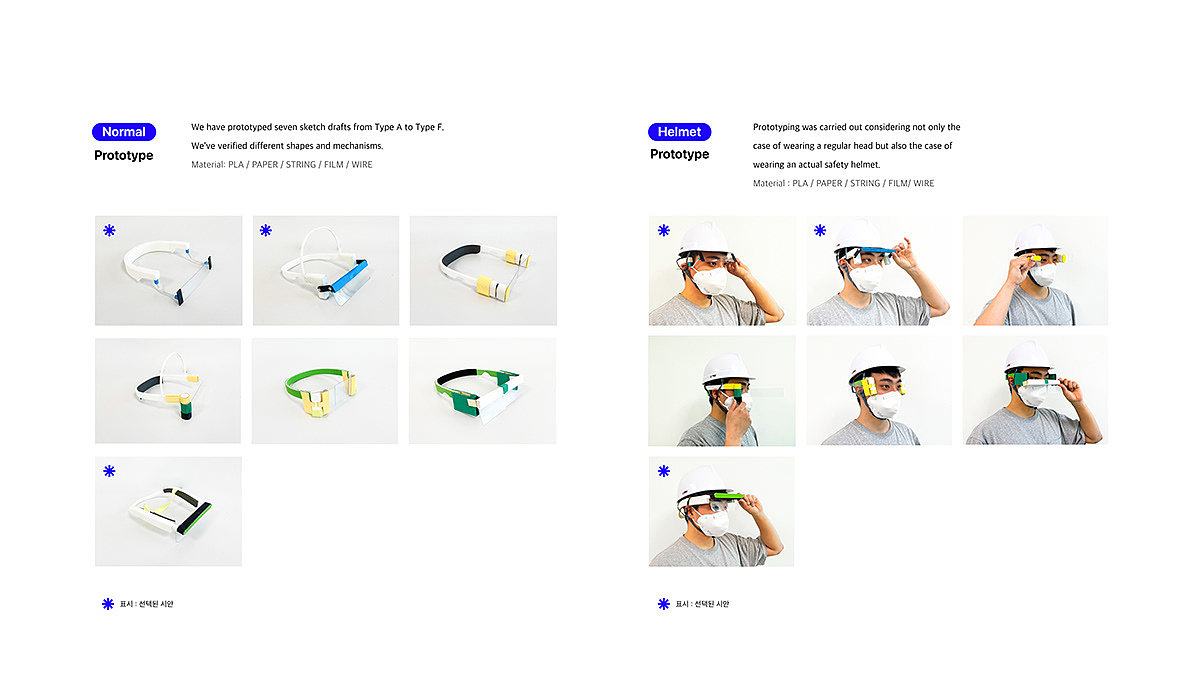Select the black and yellow headband prototype photo
The width and height of the screenshot is (1200, 675).
(x=483, y=270)
